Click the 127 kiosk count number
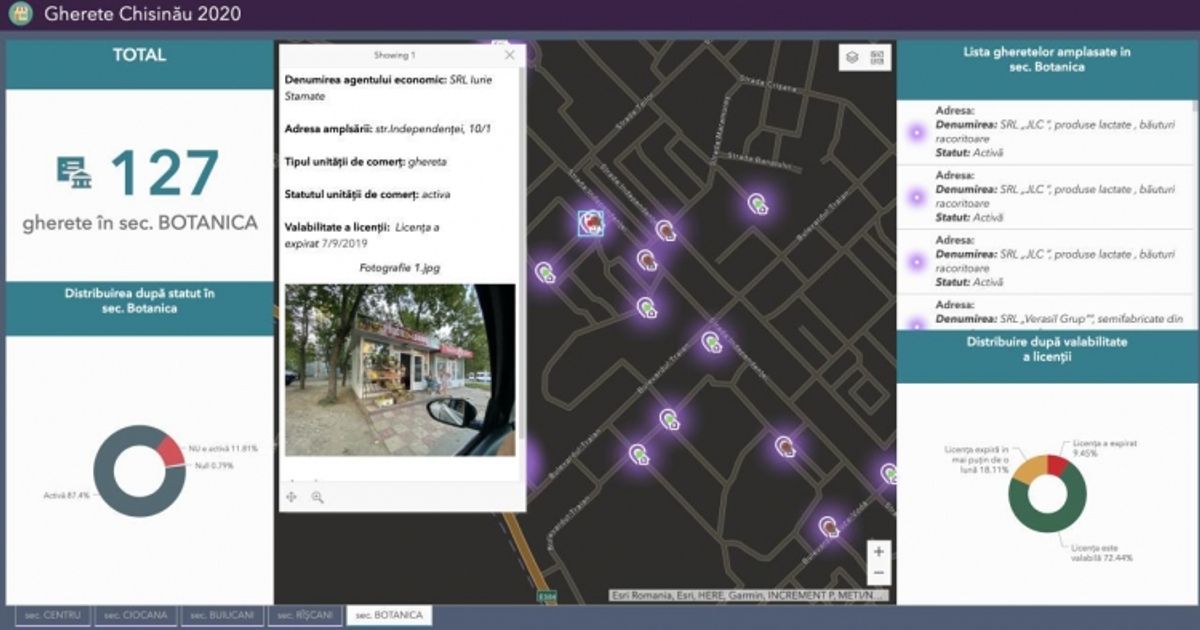 (x=164, y=173)
